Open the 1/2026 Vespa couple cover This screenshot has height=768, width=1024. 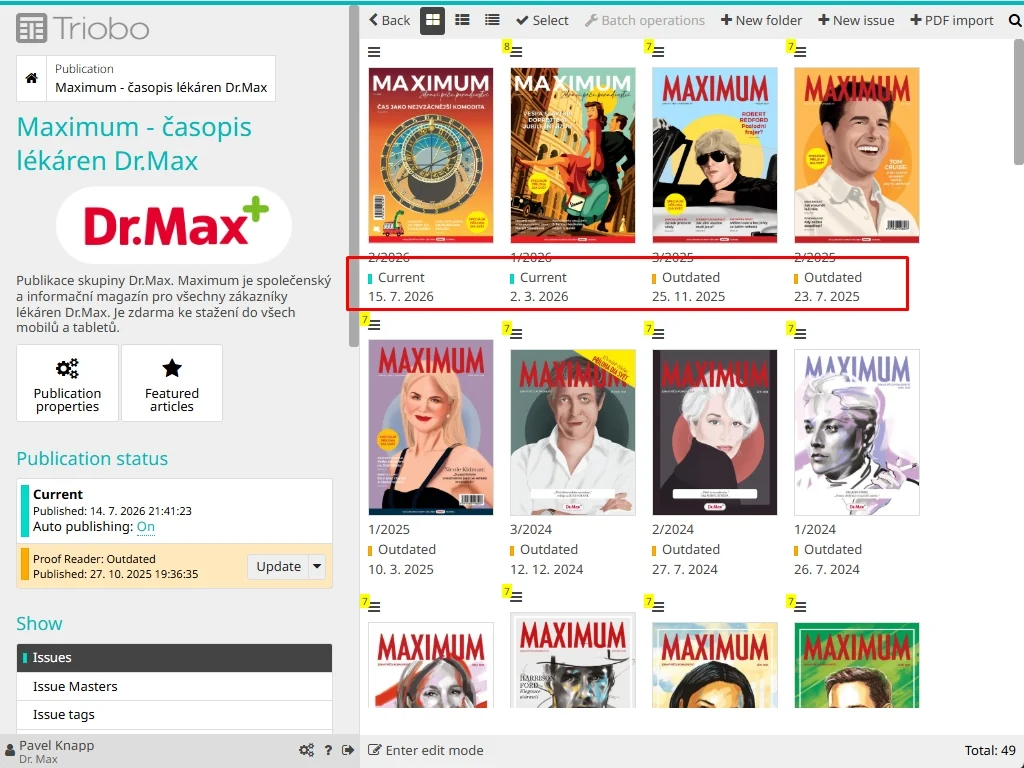tap(573, 155)
